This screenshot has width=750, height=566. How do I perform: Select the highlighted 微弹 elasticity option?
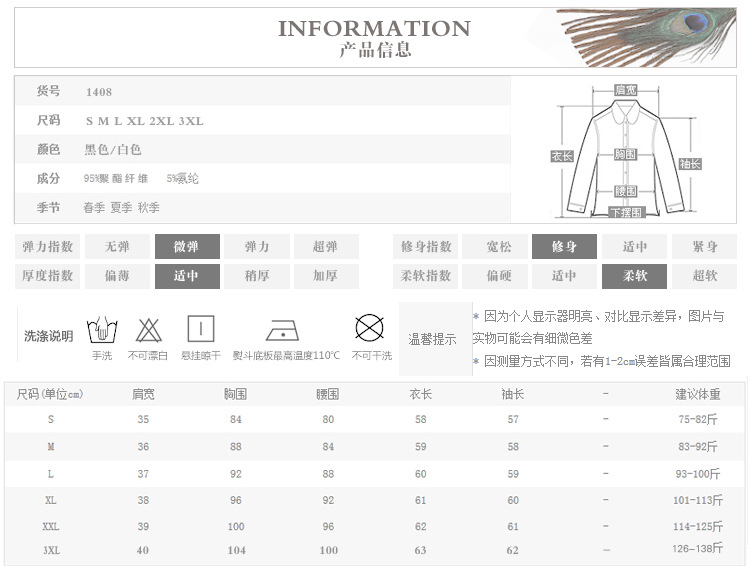187,246
